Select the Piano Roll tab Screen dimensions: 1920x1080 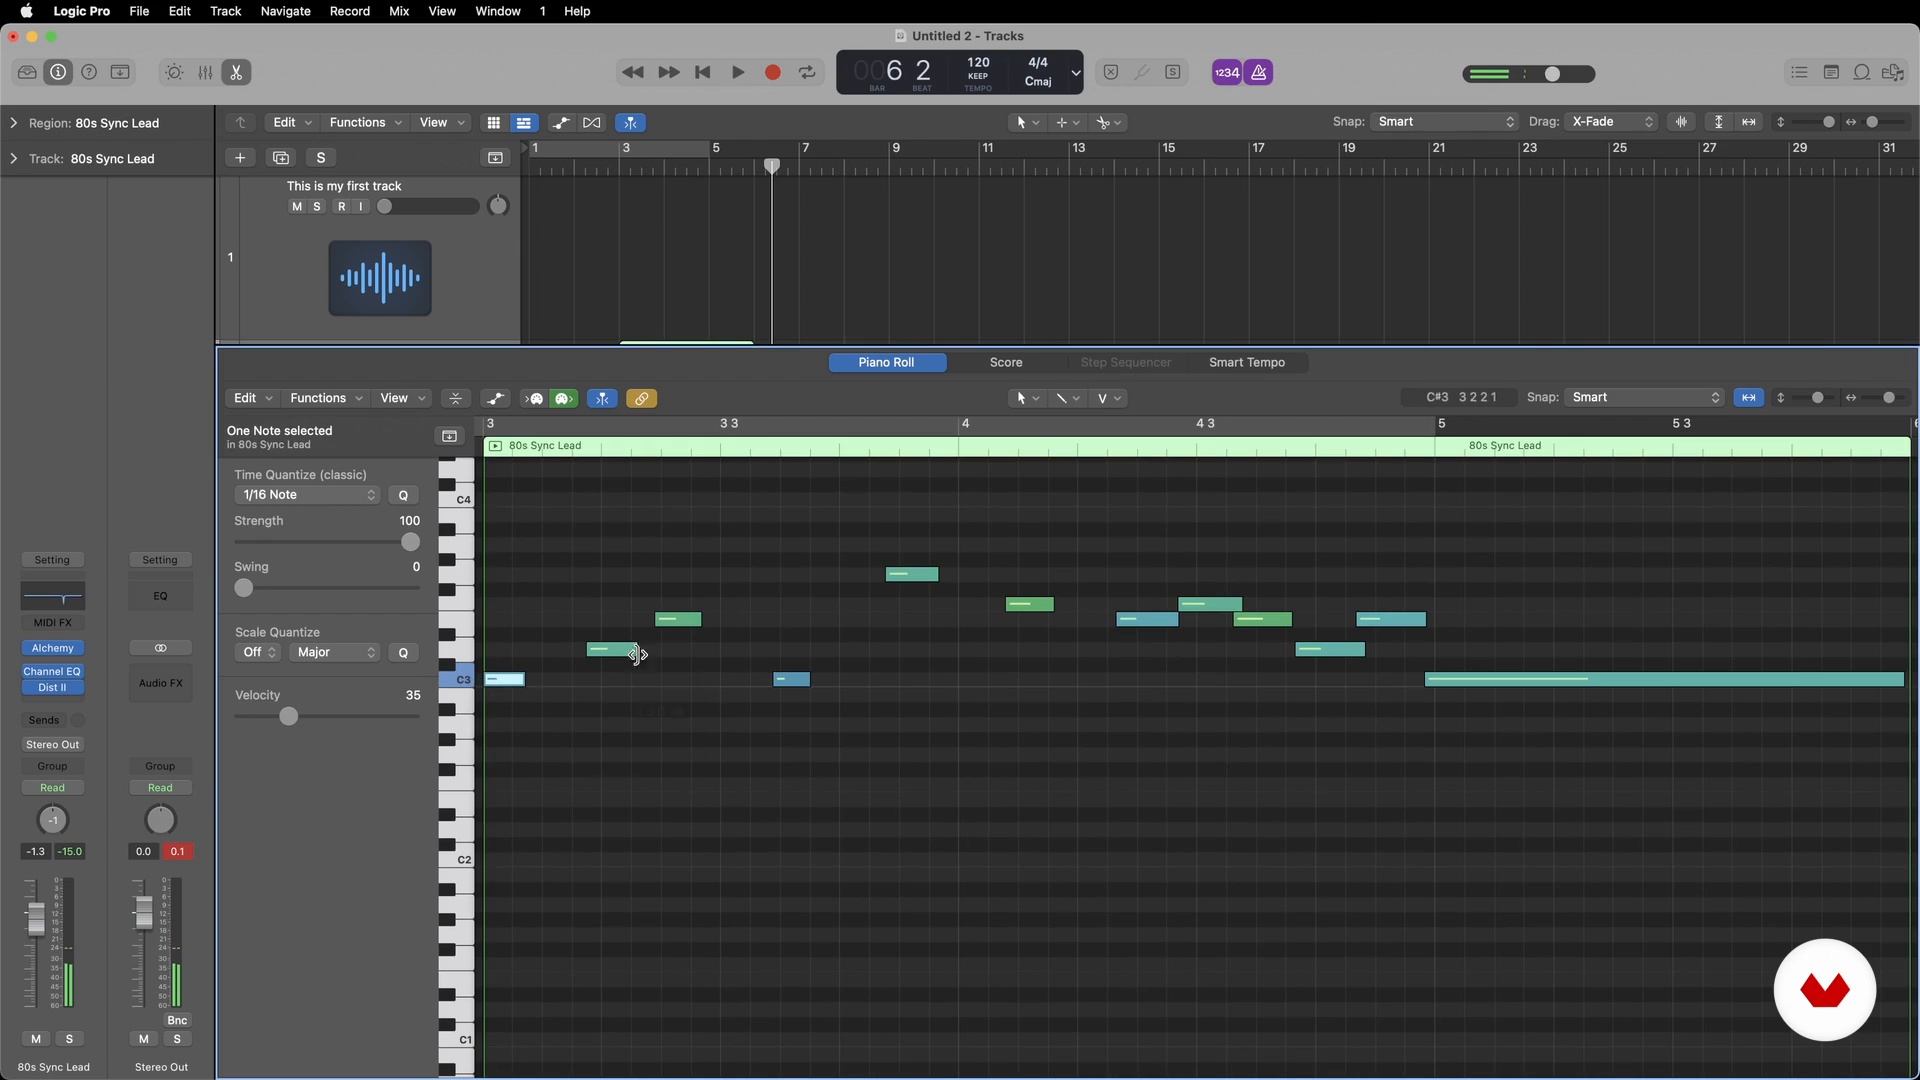pyautogui.click(x=887, y=362)
